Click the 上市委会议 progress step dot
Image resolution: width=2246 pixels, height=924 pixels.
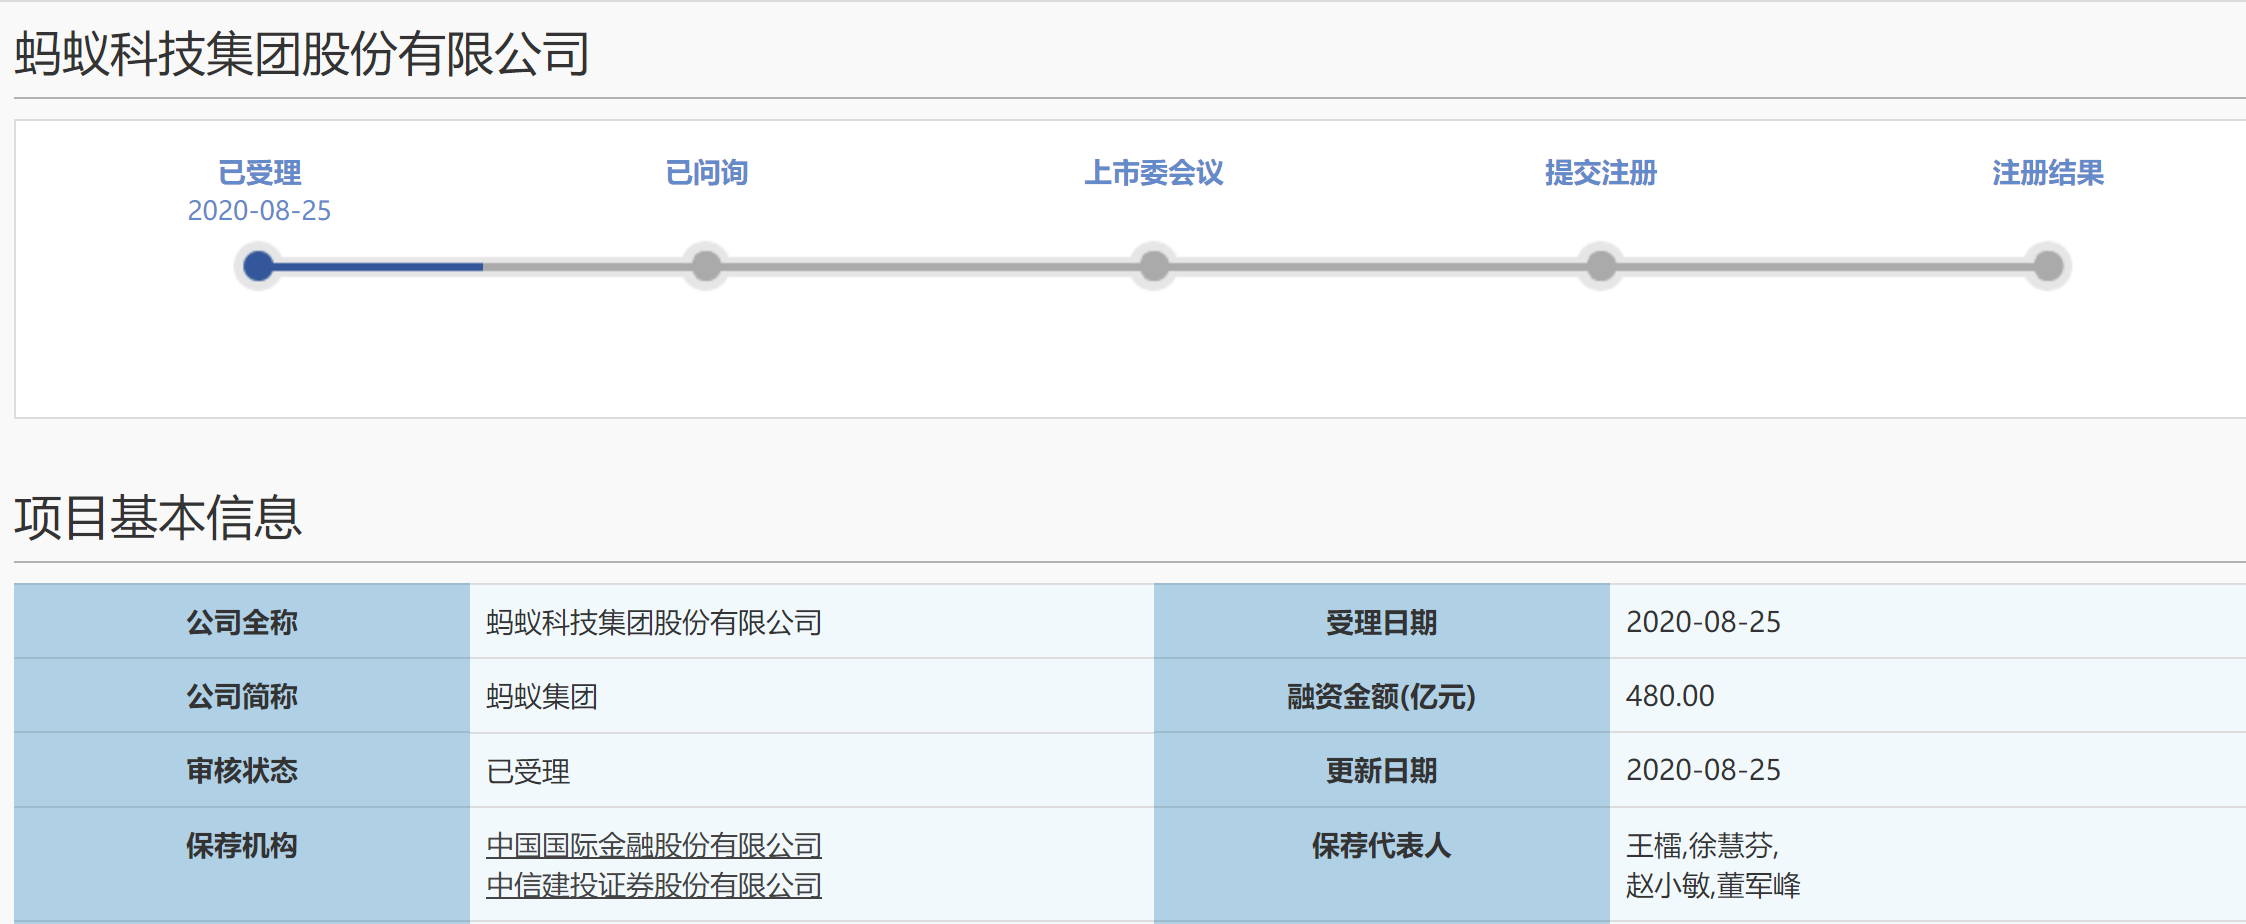(1154, 266)
